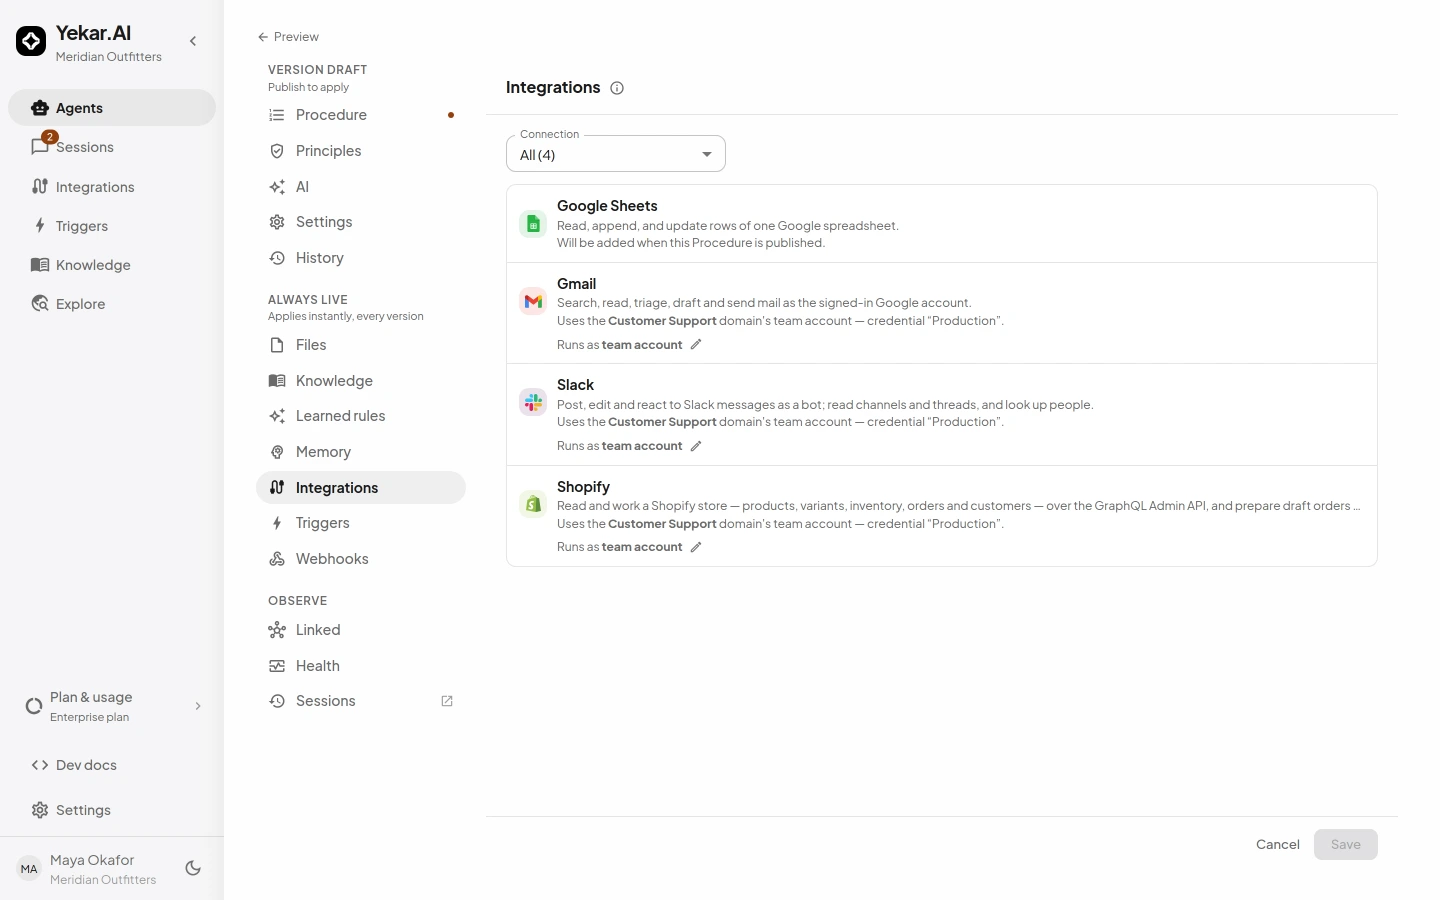Viewport: 1440px width, 900px height.
Task: Open Knowledge under Always Live
Action: [x=361, y=381]
